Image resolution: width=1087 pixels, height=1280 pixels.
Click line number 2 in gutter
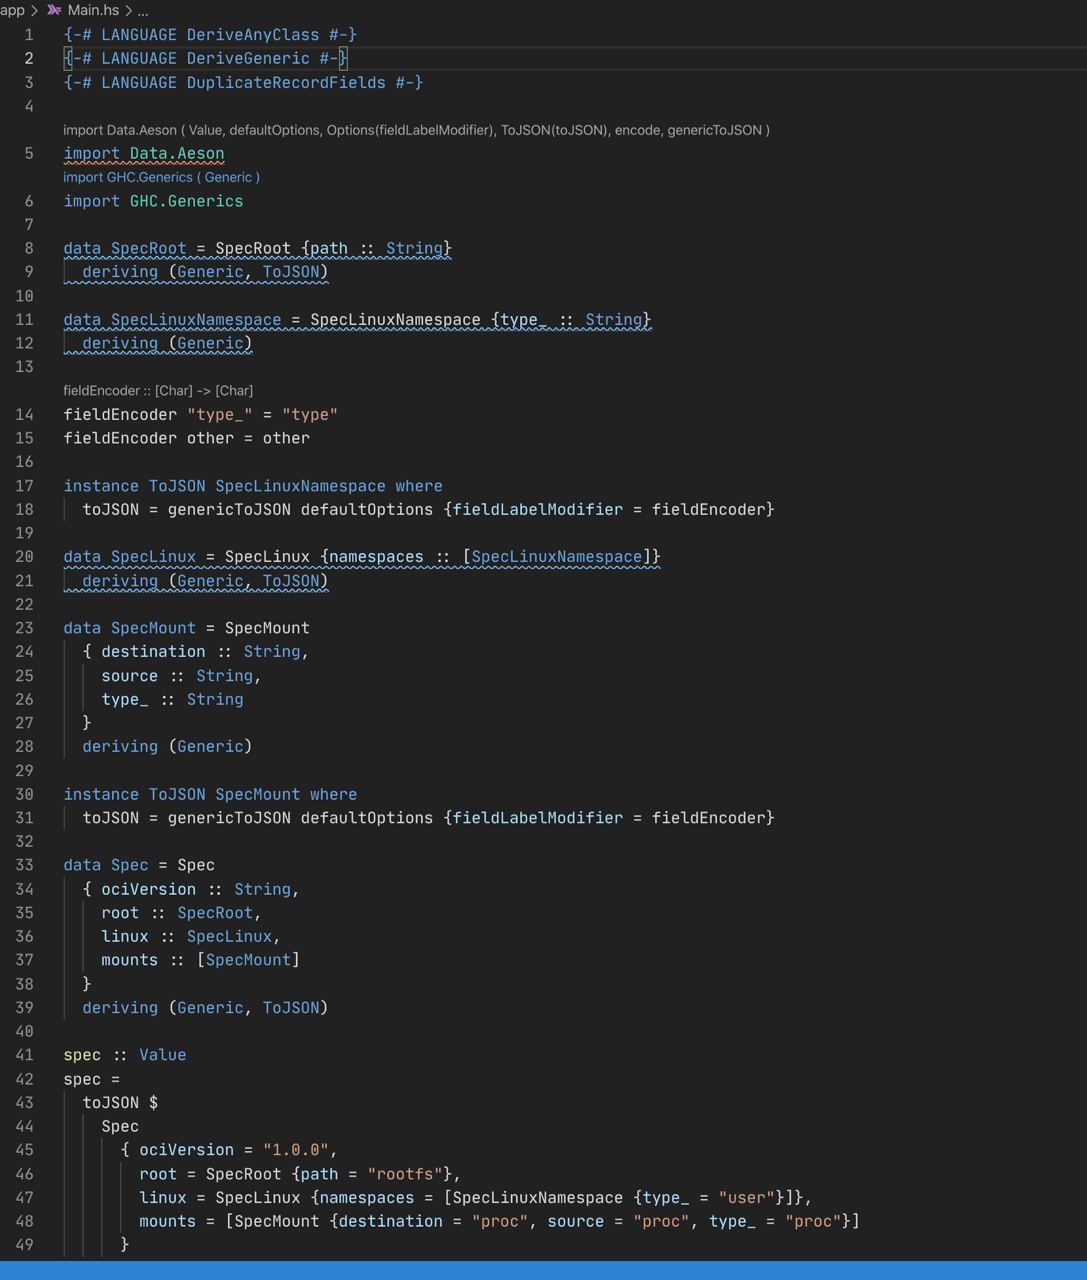[29, 59]
